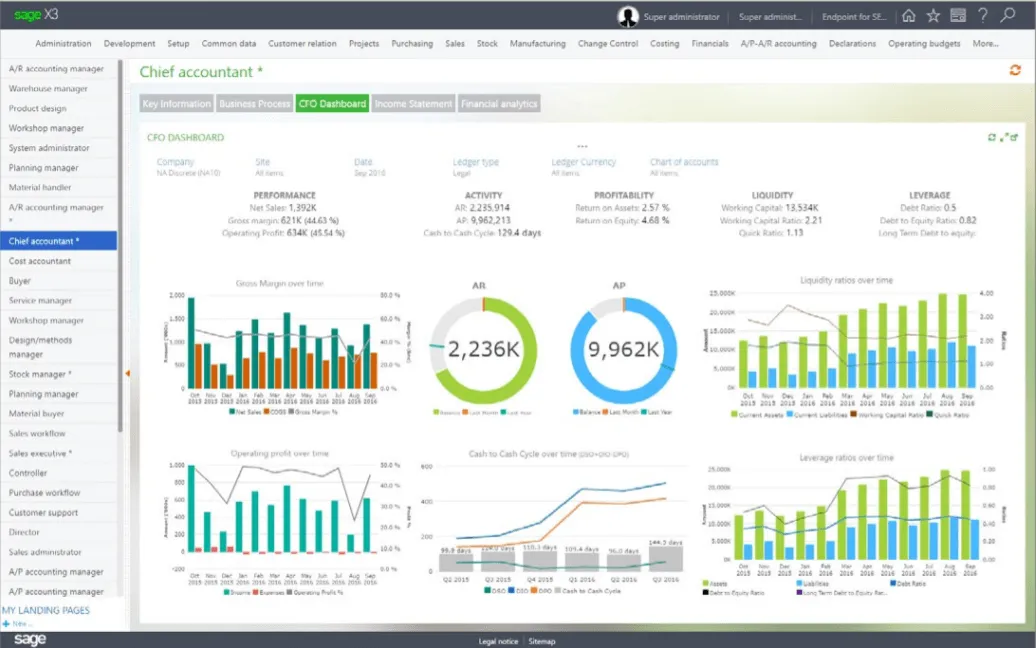
Task: Click the Legal notice link
Action: (498, 641)
